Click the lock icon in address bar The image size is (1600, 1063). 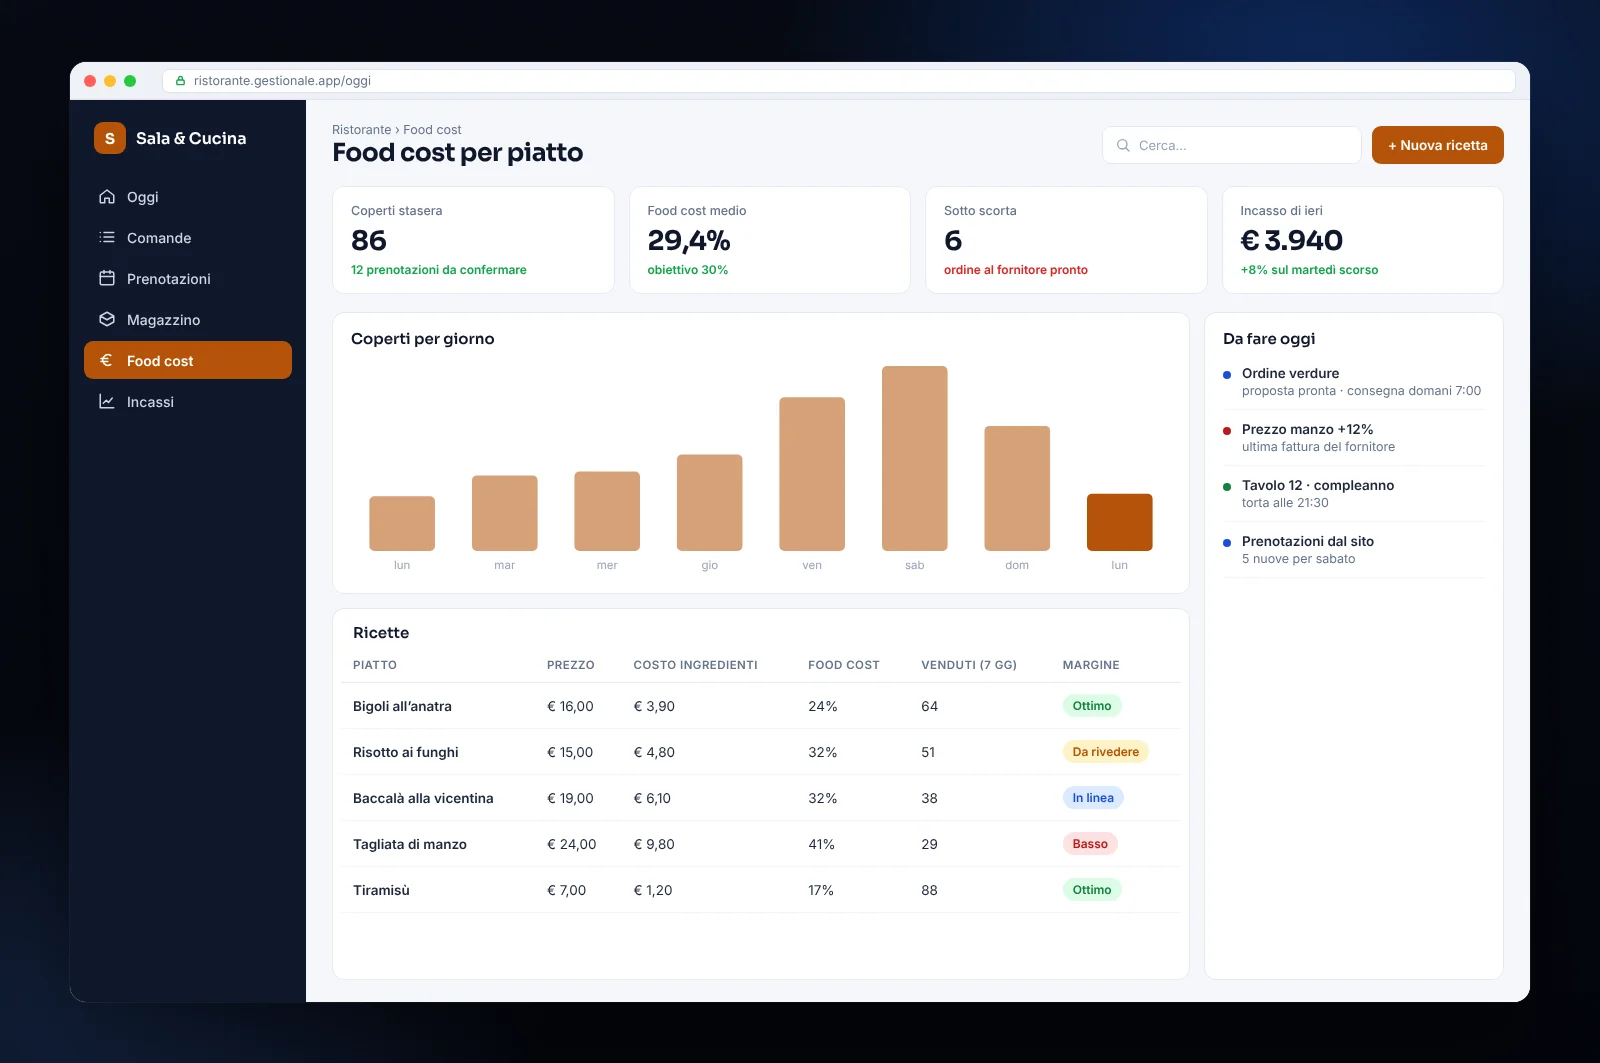tap(180, 81)
